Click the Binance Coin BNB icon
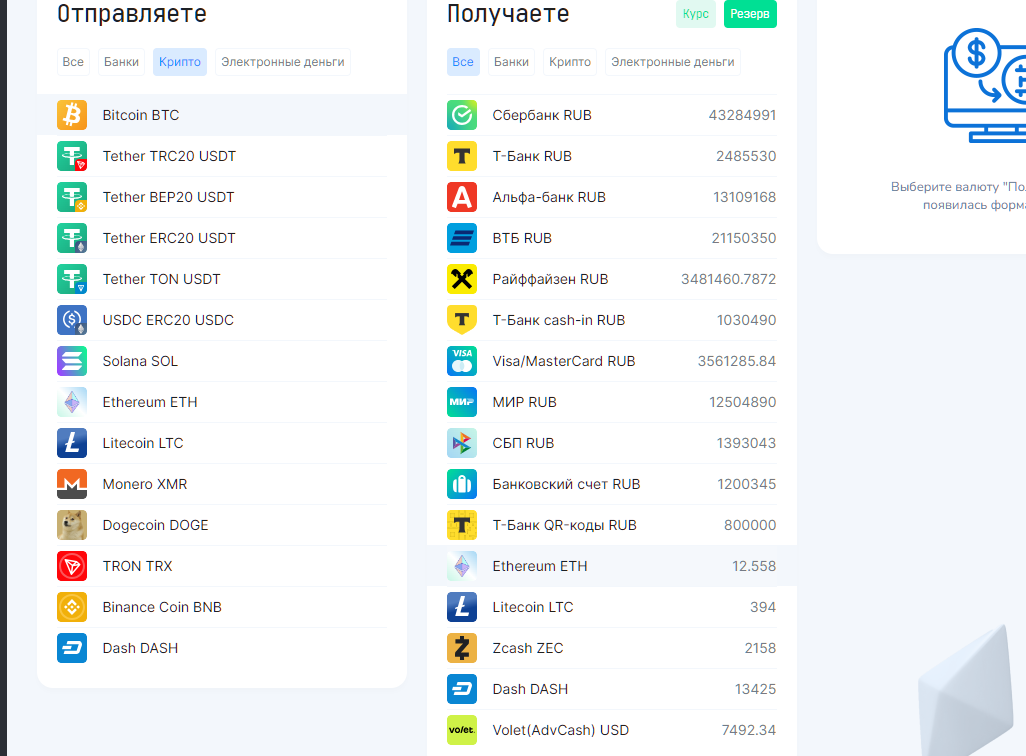 point(72,607)
